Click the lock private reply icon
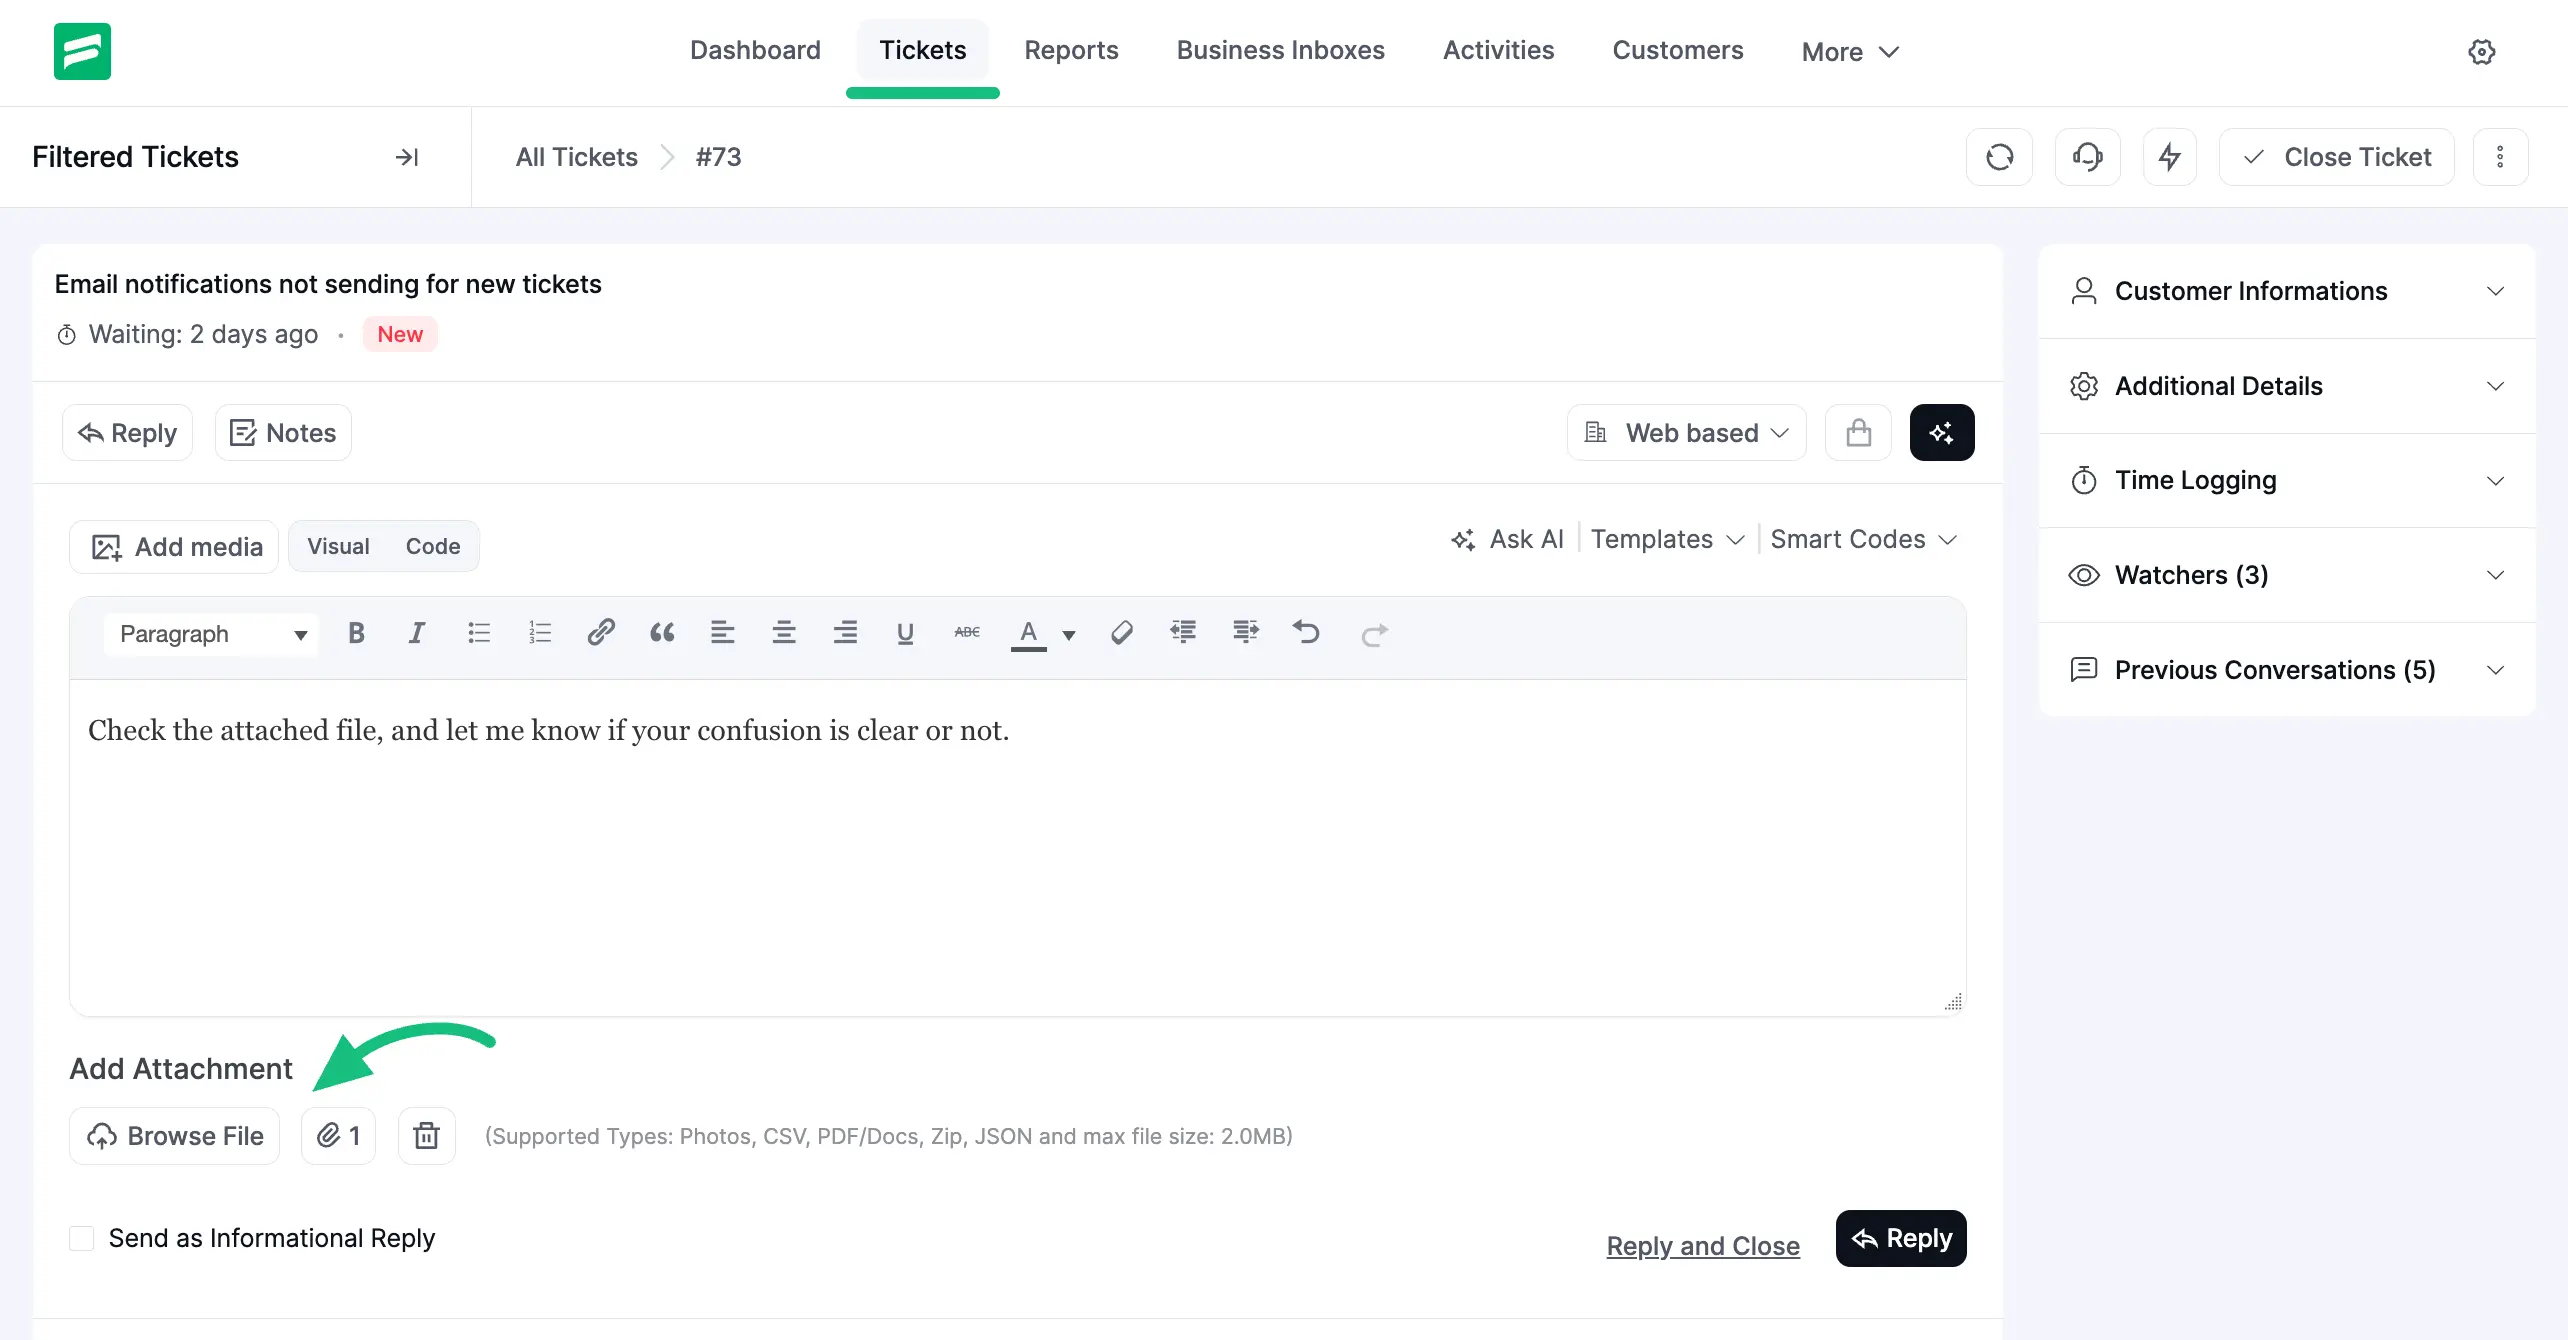This screenshot has width=2568, height=1340. point(1857,432)
